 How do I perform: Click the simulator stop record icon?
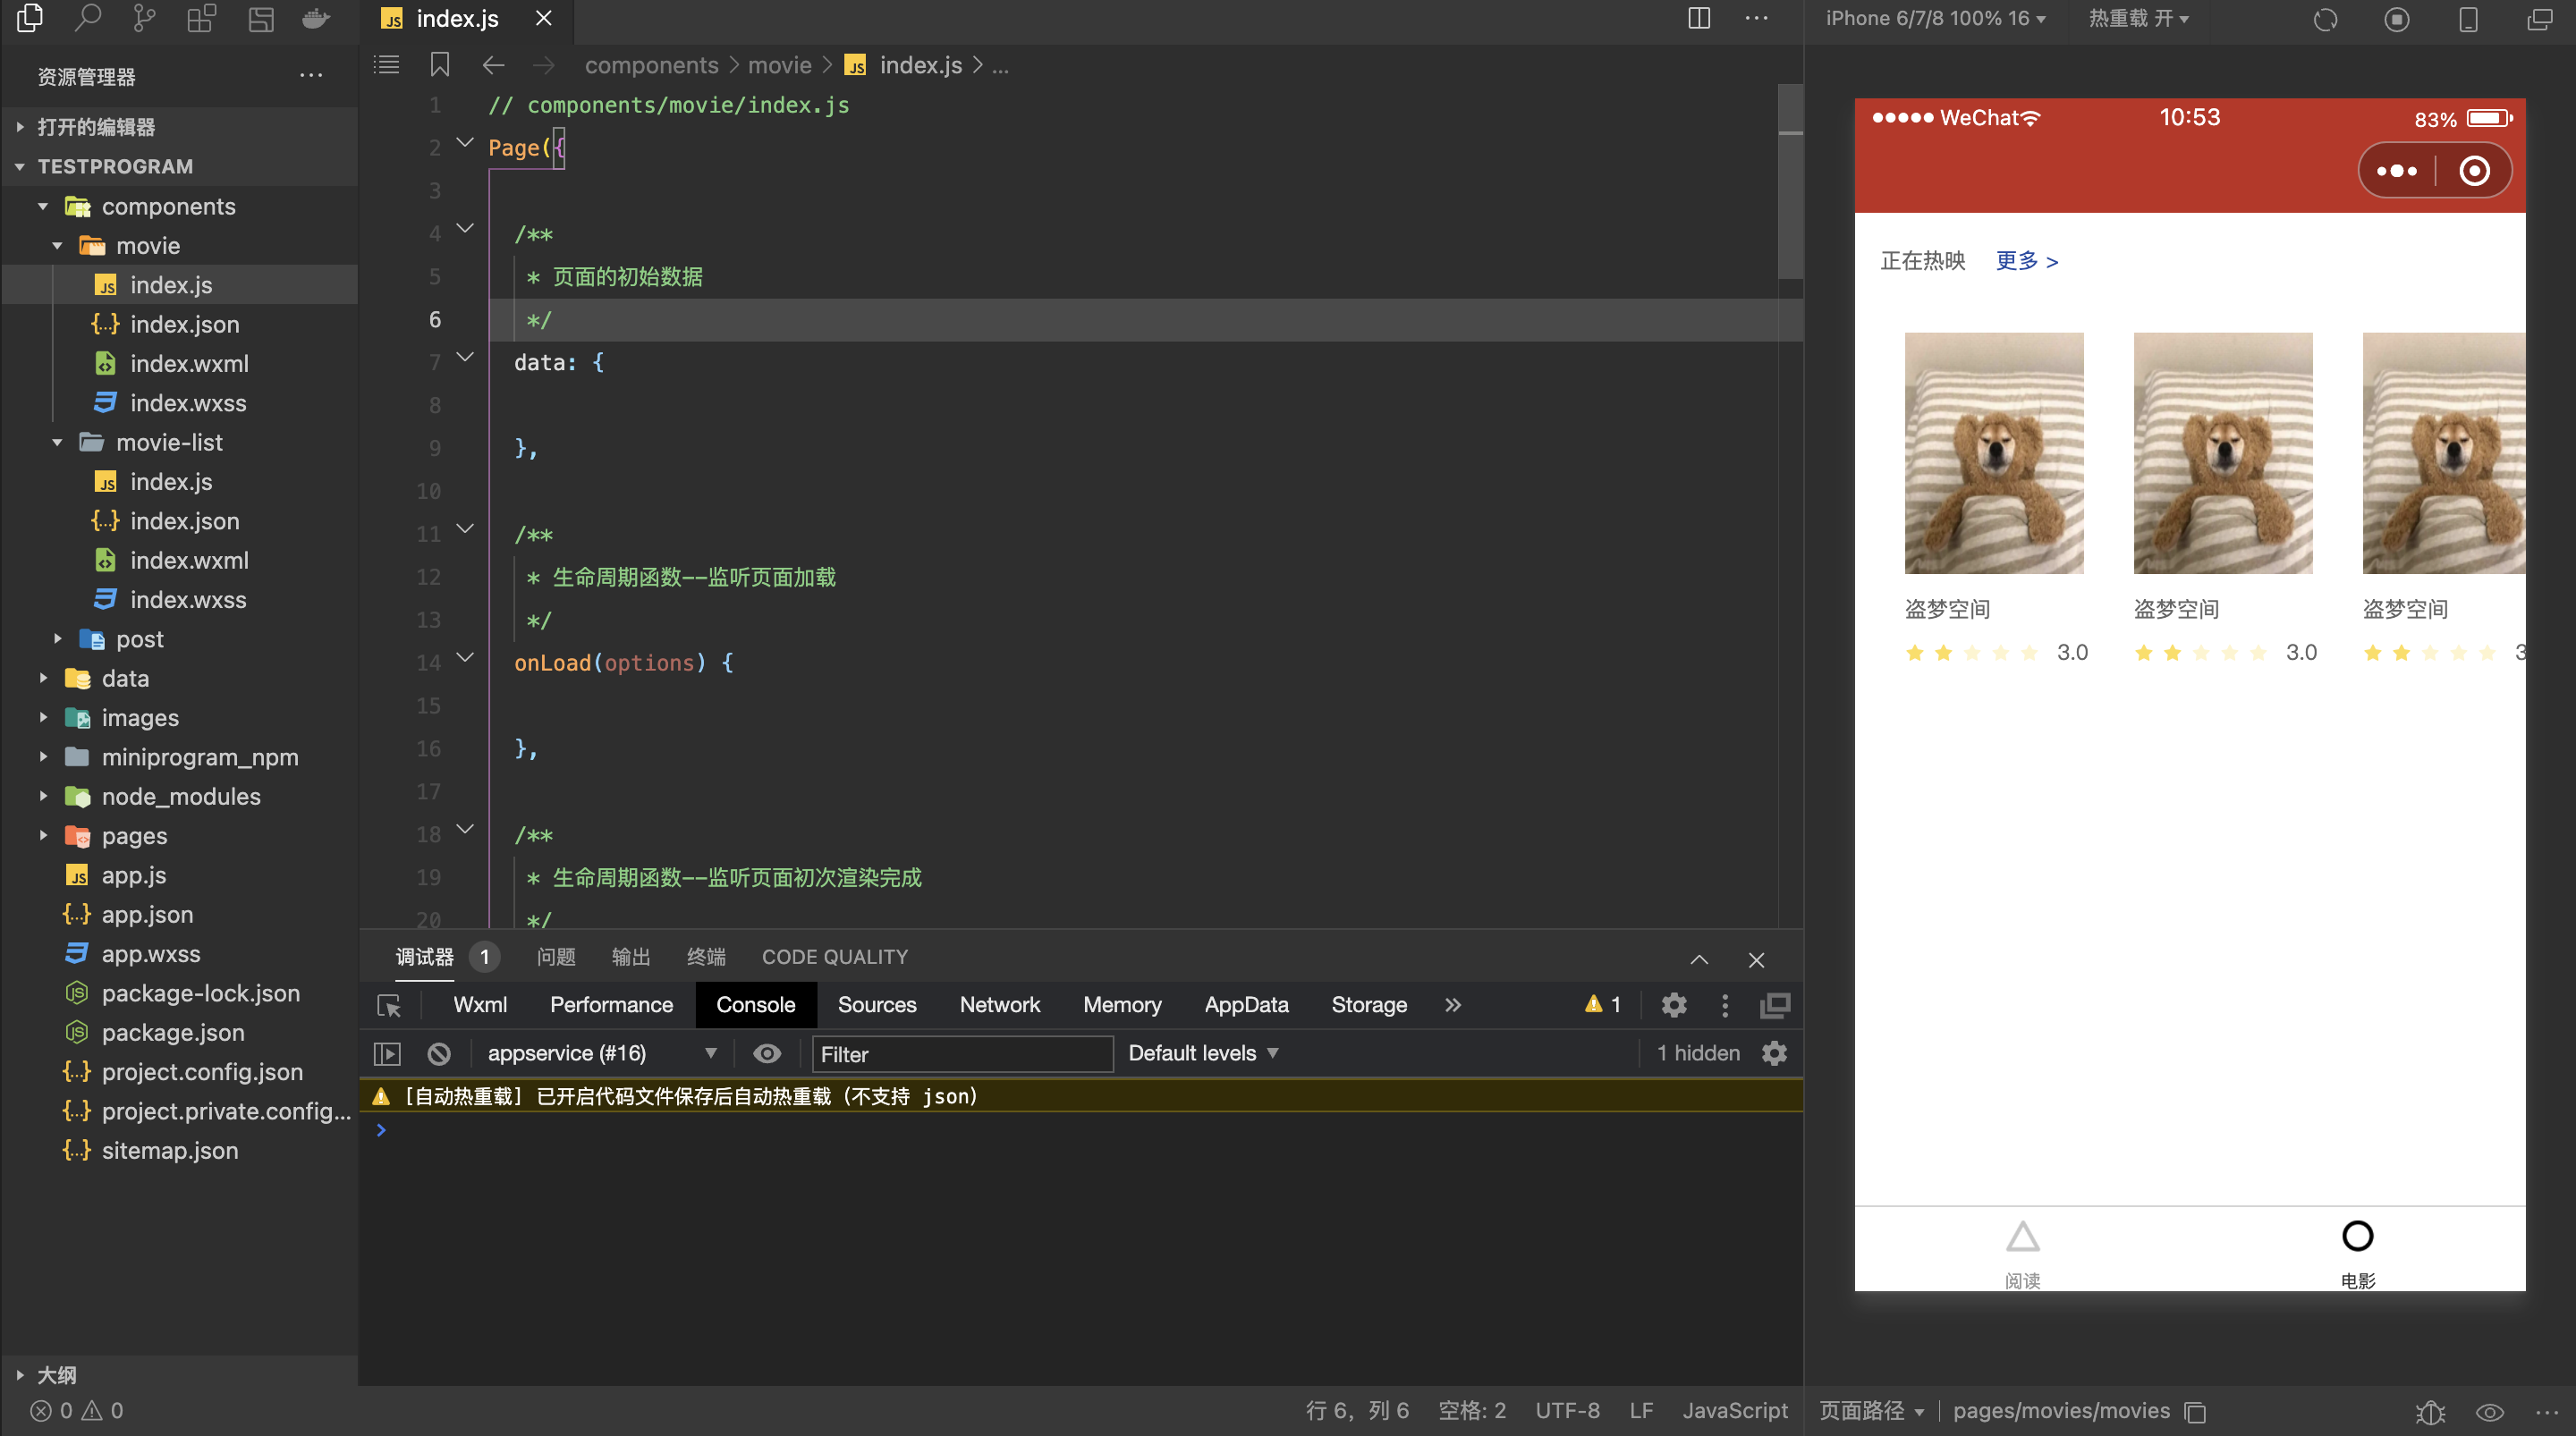pyautogui.click(x=2397, y=19)
